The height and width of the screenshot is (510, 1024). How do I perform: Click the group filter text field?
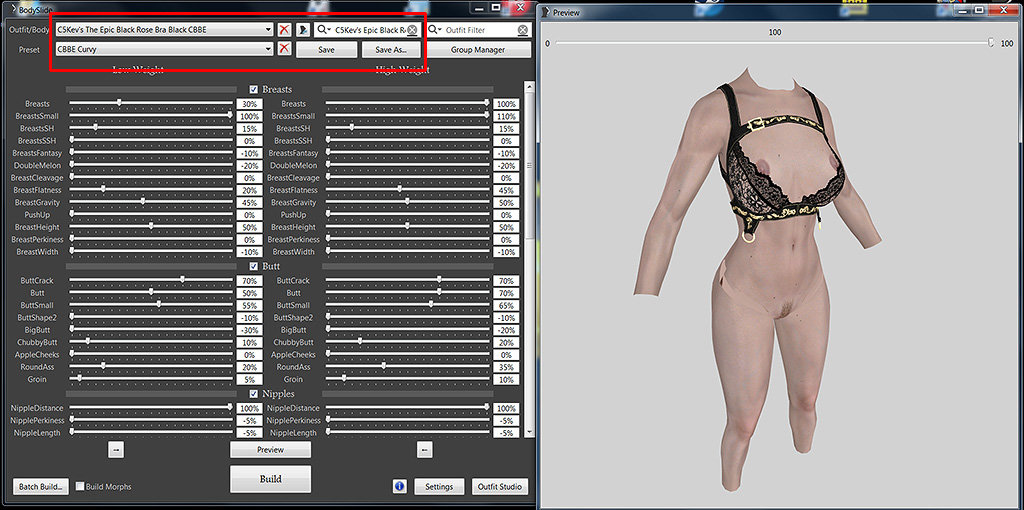click(369, 30)
